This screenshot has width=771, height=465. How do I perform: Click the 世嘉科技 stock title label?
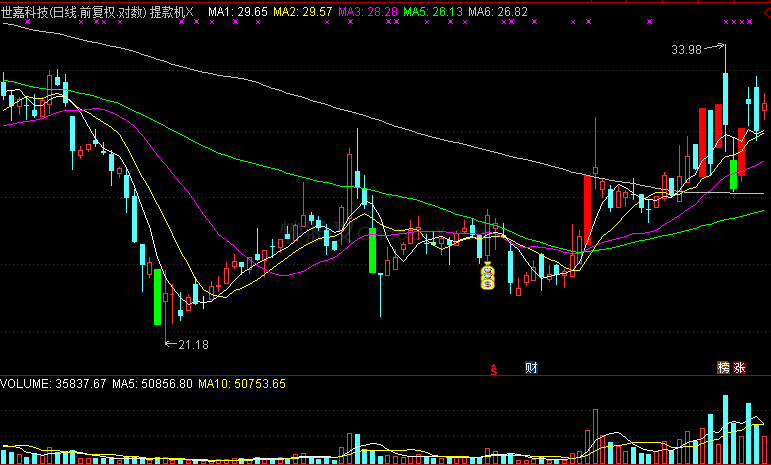24,12
